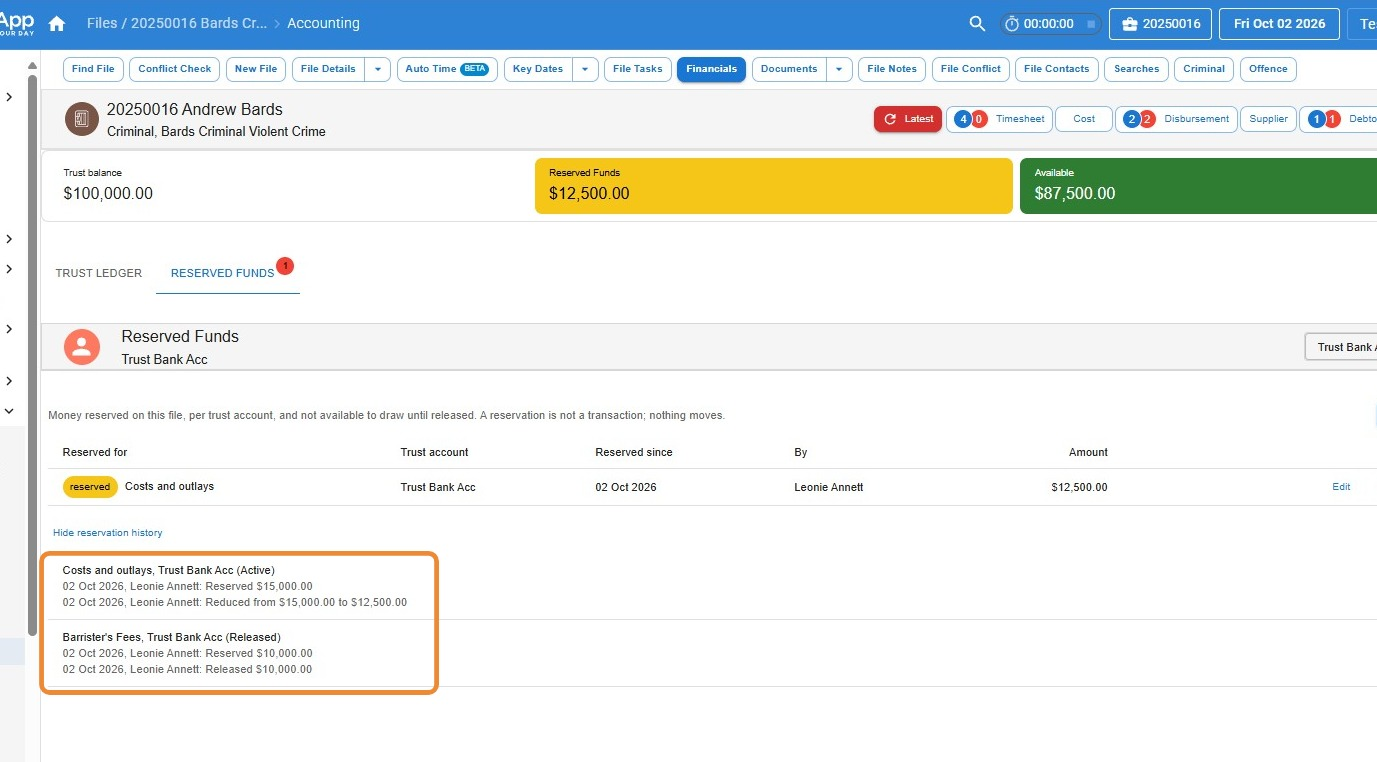1377x762 pixels.
Task: Open the Searches section
Action: (x=1137, y=69)
